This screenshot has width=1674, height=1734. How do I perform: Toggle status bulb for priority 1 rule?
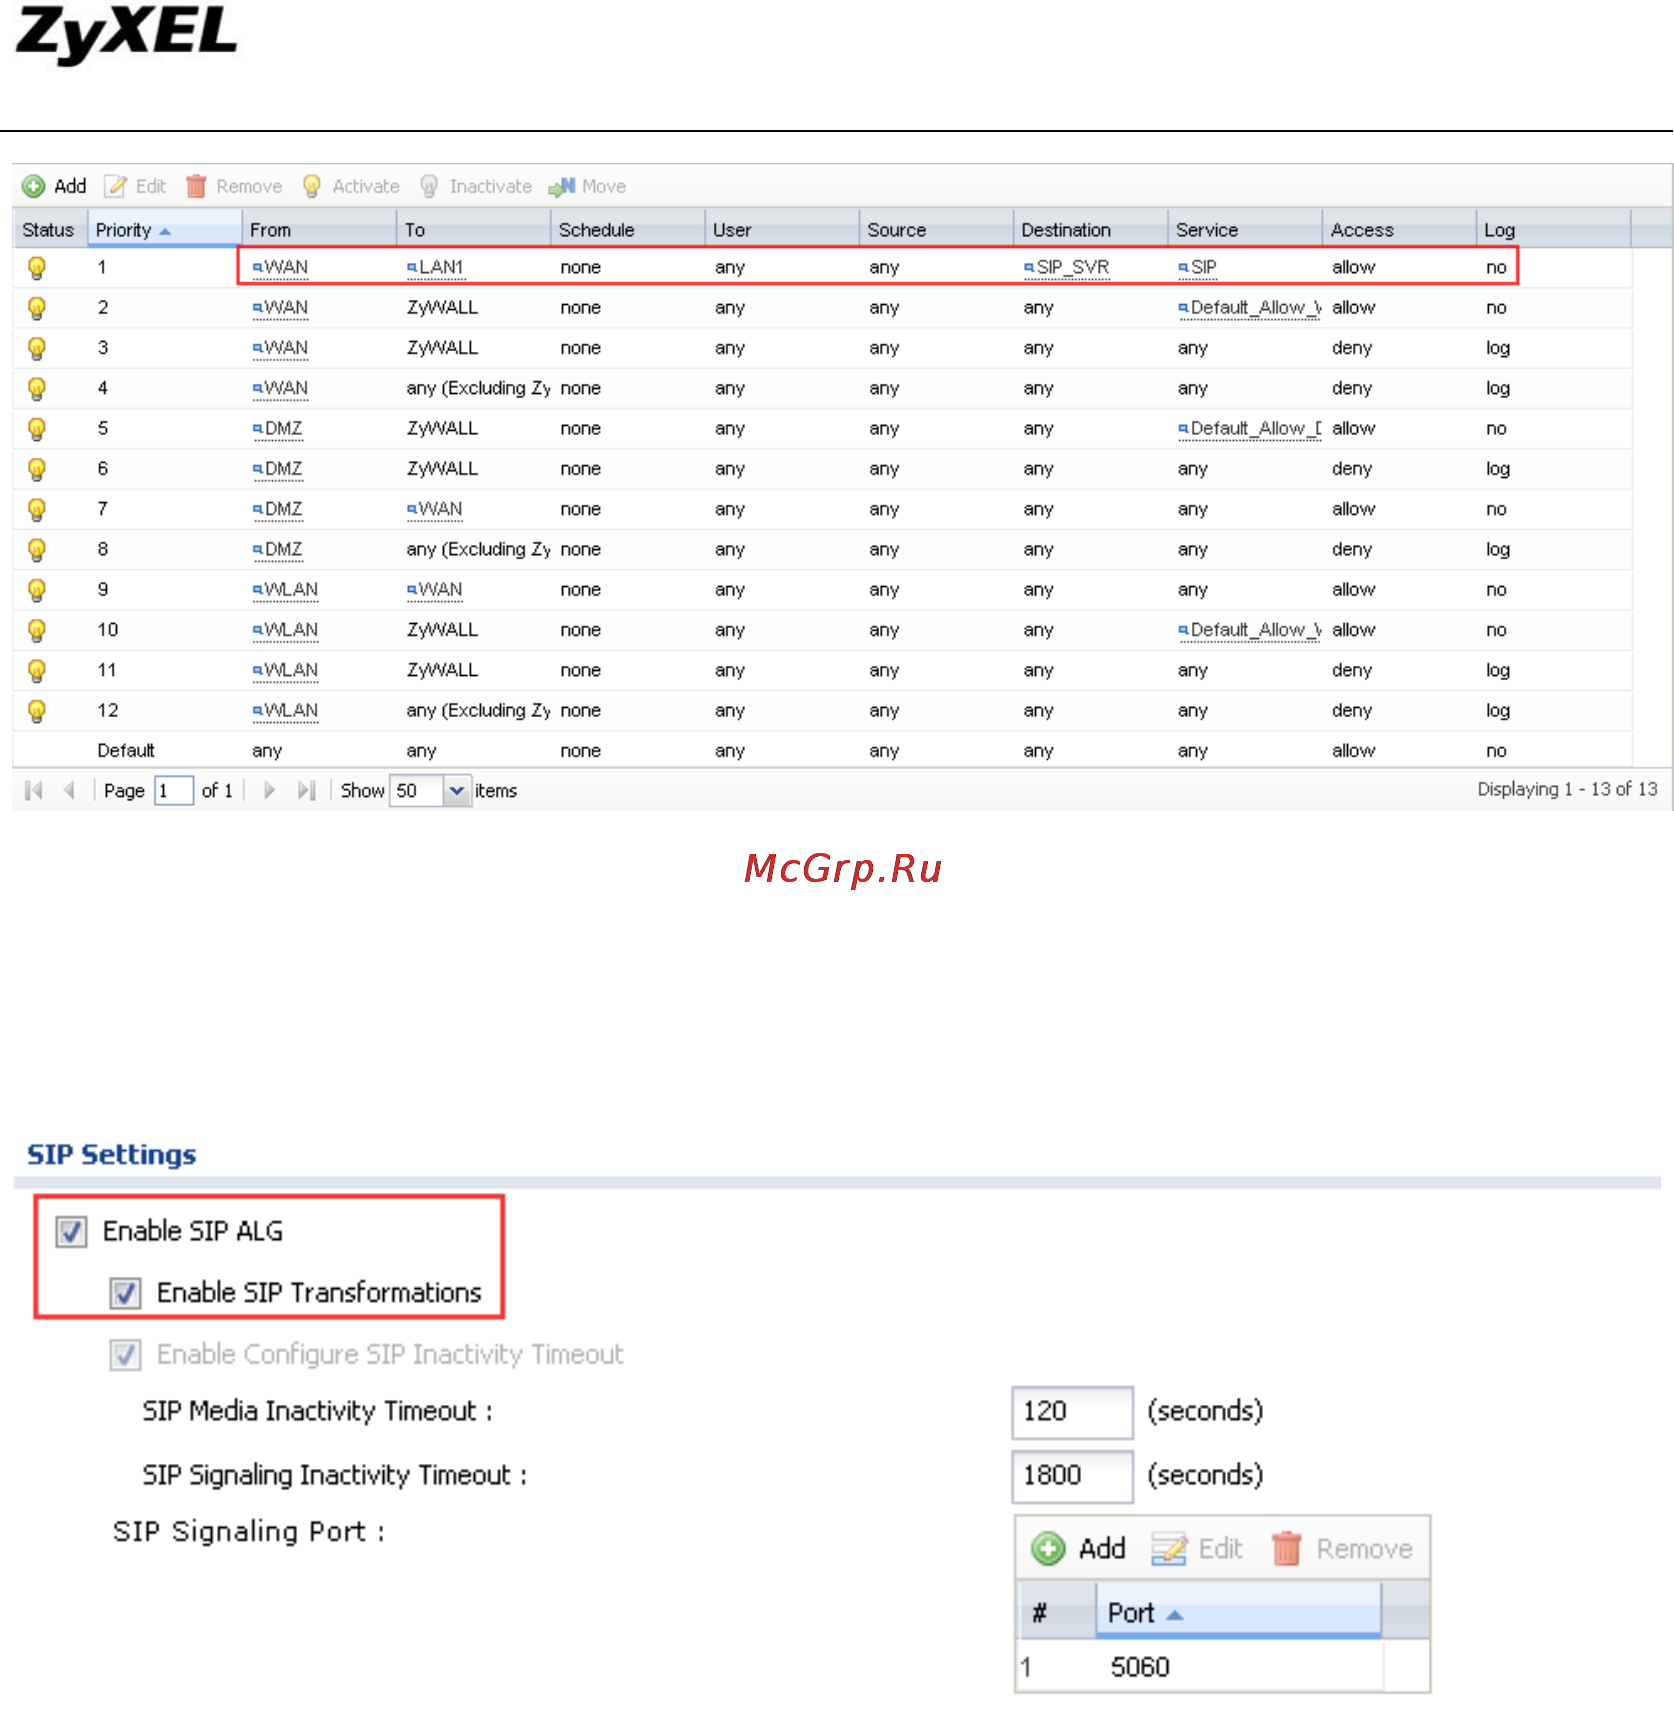click(x=37, y=268)
